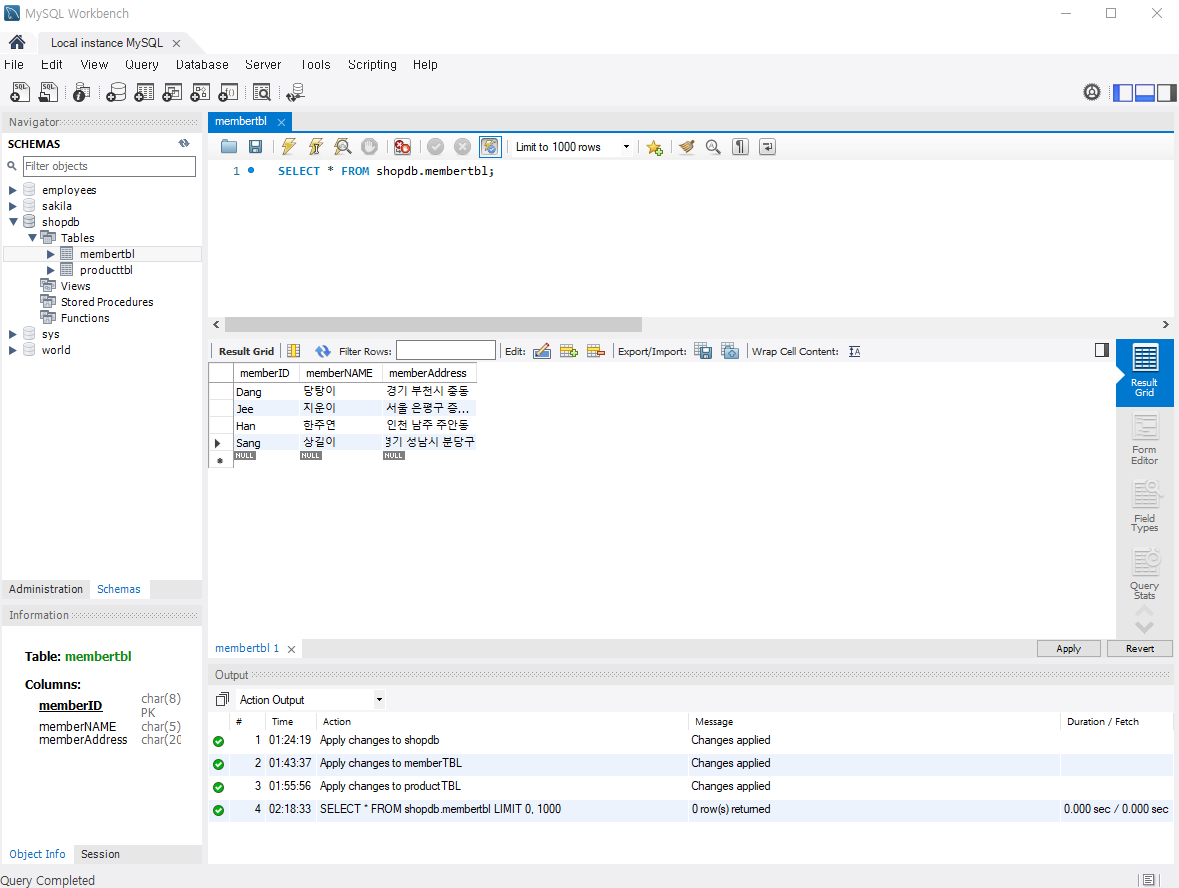This screenshot has height=888, width=1179.
Task: Toggle invisible characters display
Action: point(741,147)
